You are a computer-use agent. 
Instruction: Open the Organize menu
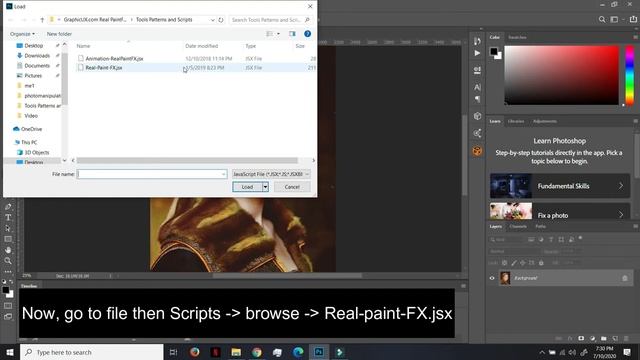click(x=22, y=34)
